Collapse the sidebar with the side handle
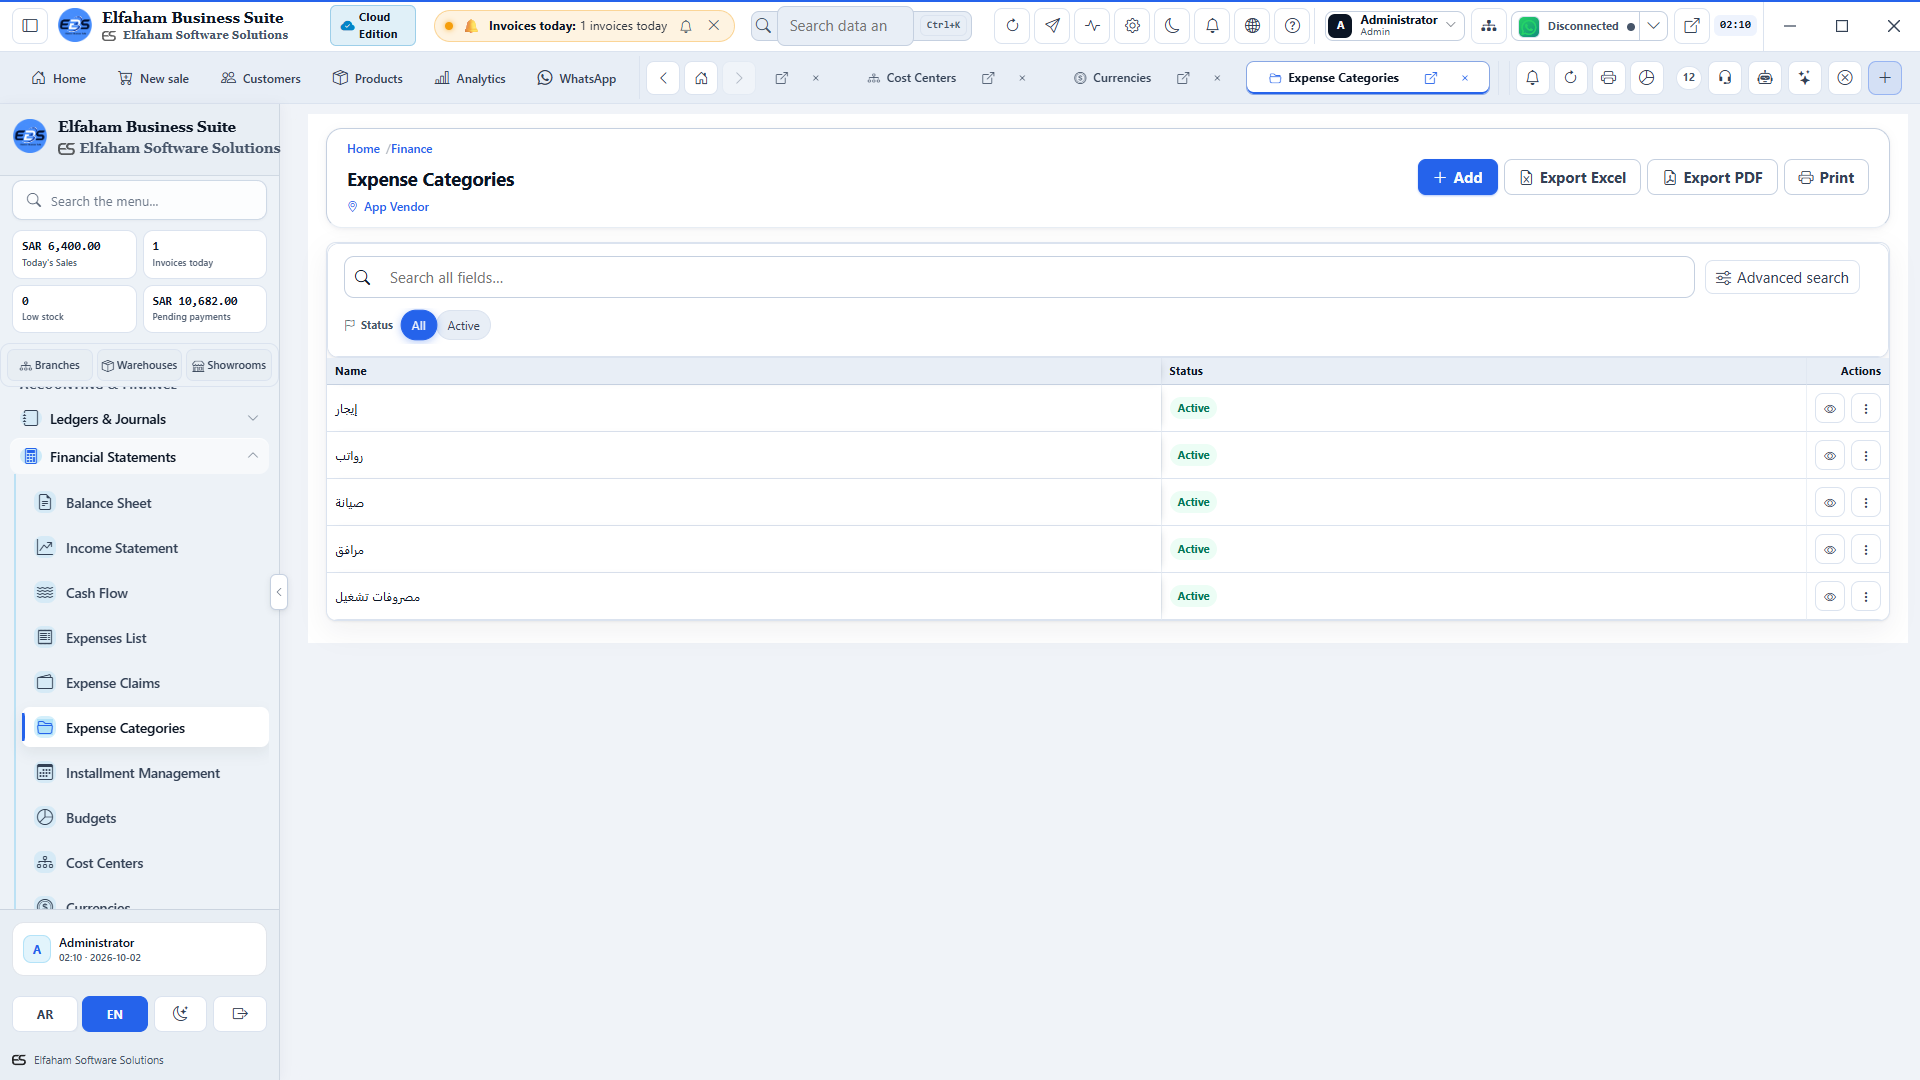Image resolution: width=1920 pixels, height=1080 pixels. (x=279, y=592)
